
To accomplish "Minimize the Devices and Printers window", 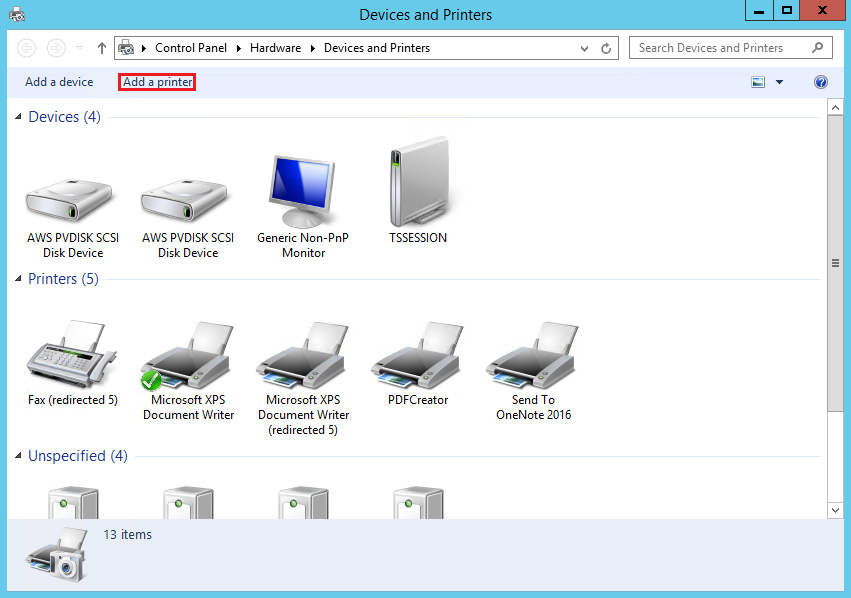I will (759, 10).
